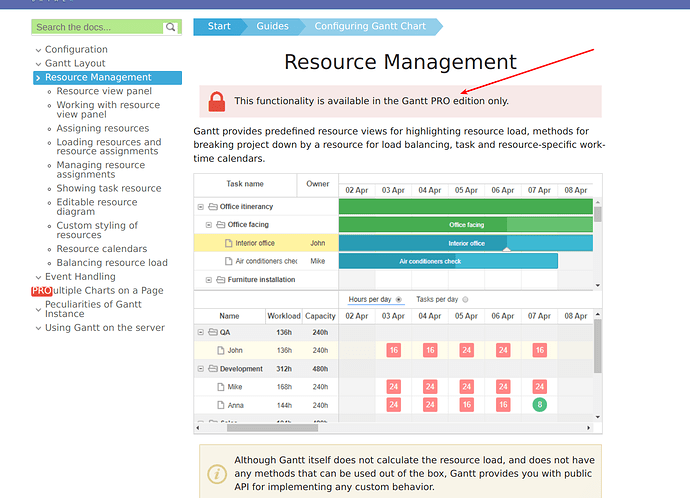This screenshot has height=498, width=690.
Task: Click Furniture installation folder icon
Action: click(x=221, y=279)
